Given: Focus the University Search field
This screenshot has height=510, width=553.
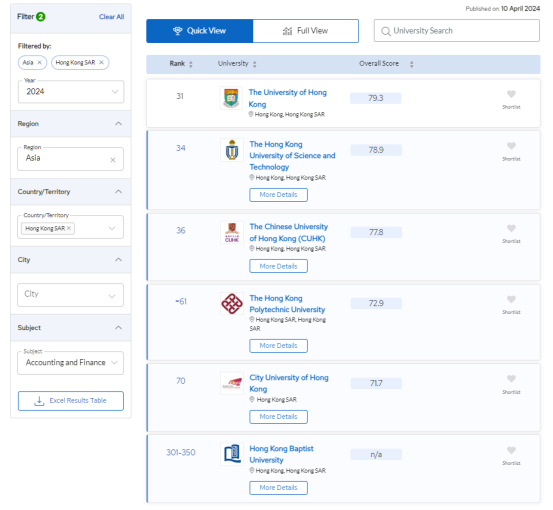Looking at the screenshot, I should [x=457, y=31].
